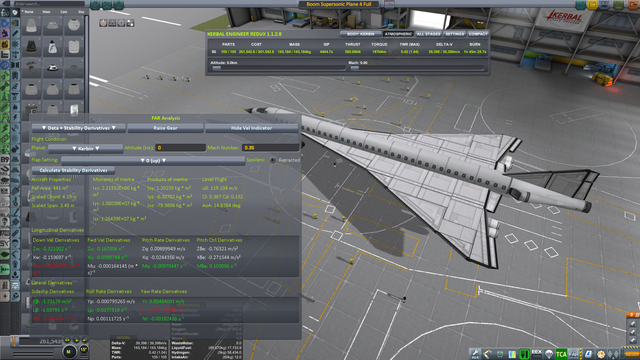Click the Longitudinal Derivatives heading
Viewport: 640px width, 360px height.
(x=58, y=230)
